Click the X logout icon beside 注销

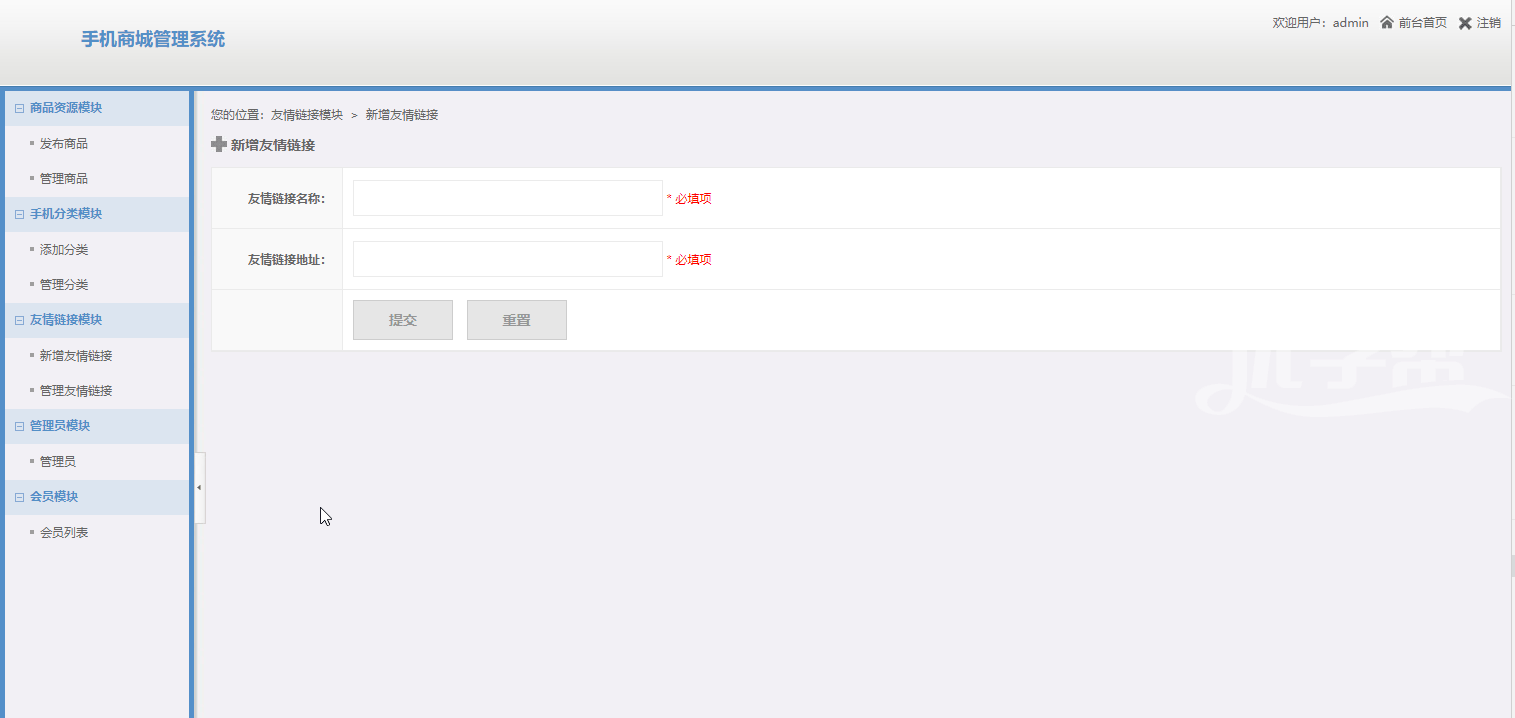tap(1464, 23)
